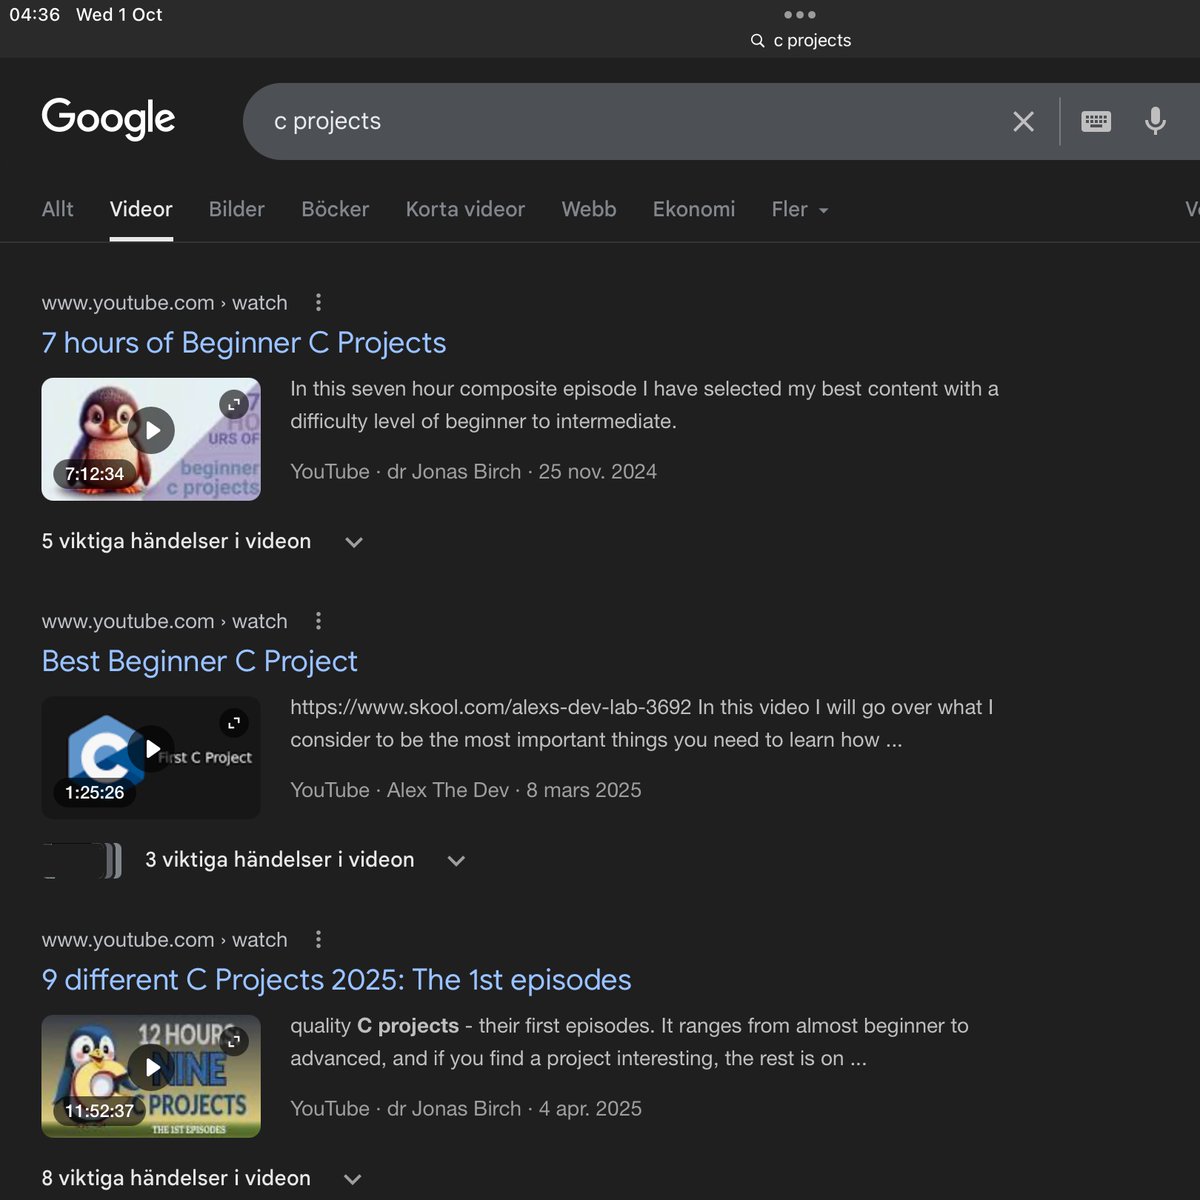Open the on-screen keyboard input tool
Viewport: 1200px width, 1200px height.
[1096, 122]
